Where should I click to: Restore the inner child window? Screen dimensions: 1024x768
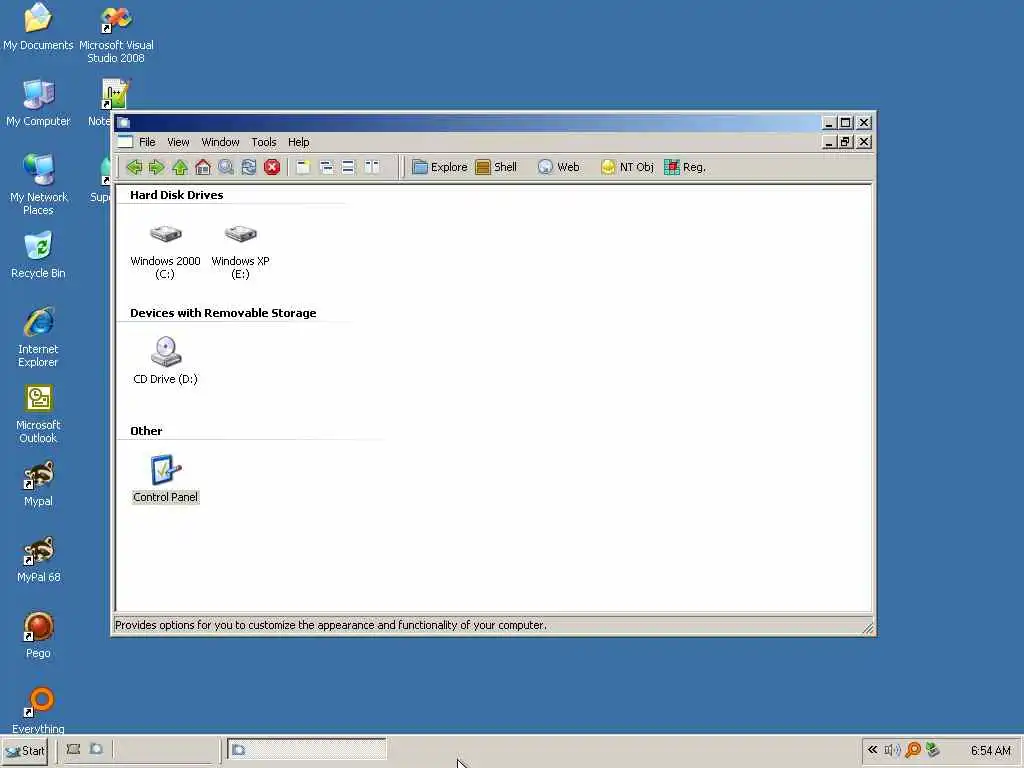(846, 142)
